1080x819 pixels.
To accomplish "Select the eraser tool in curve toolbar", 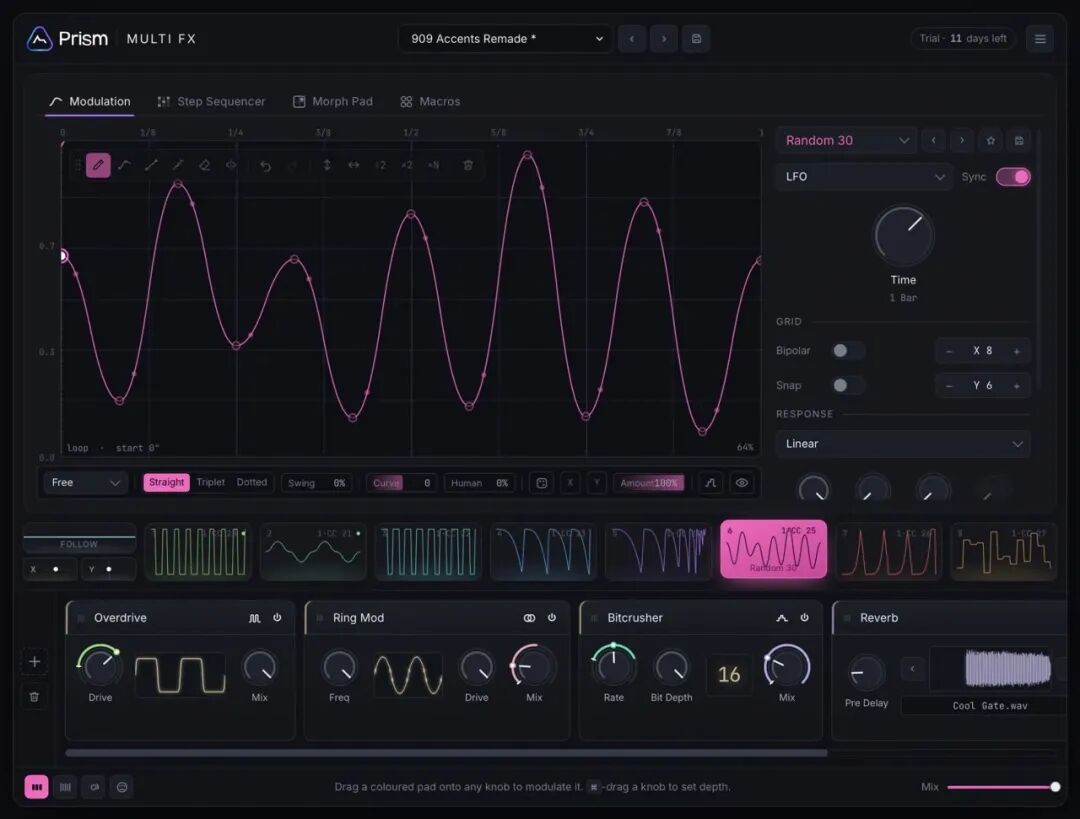I will (205, 165).
